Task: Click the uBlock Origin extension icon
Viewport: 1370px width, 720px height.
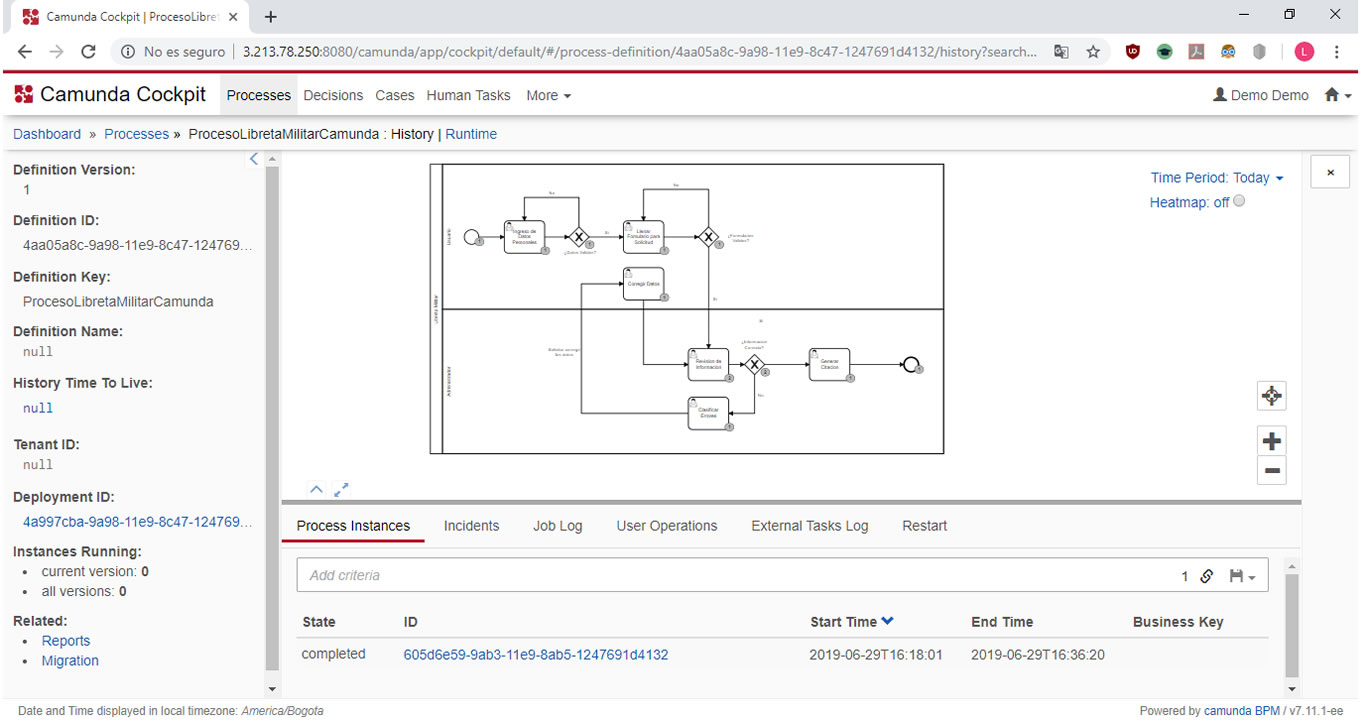Action: (x=1133, y=52)
